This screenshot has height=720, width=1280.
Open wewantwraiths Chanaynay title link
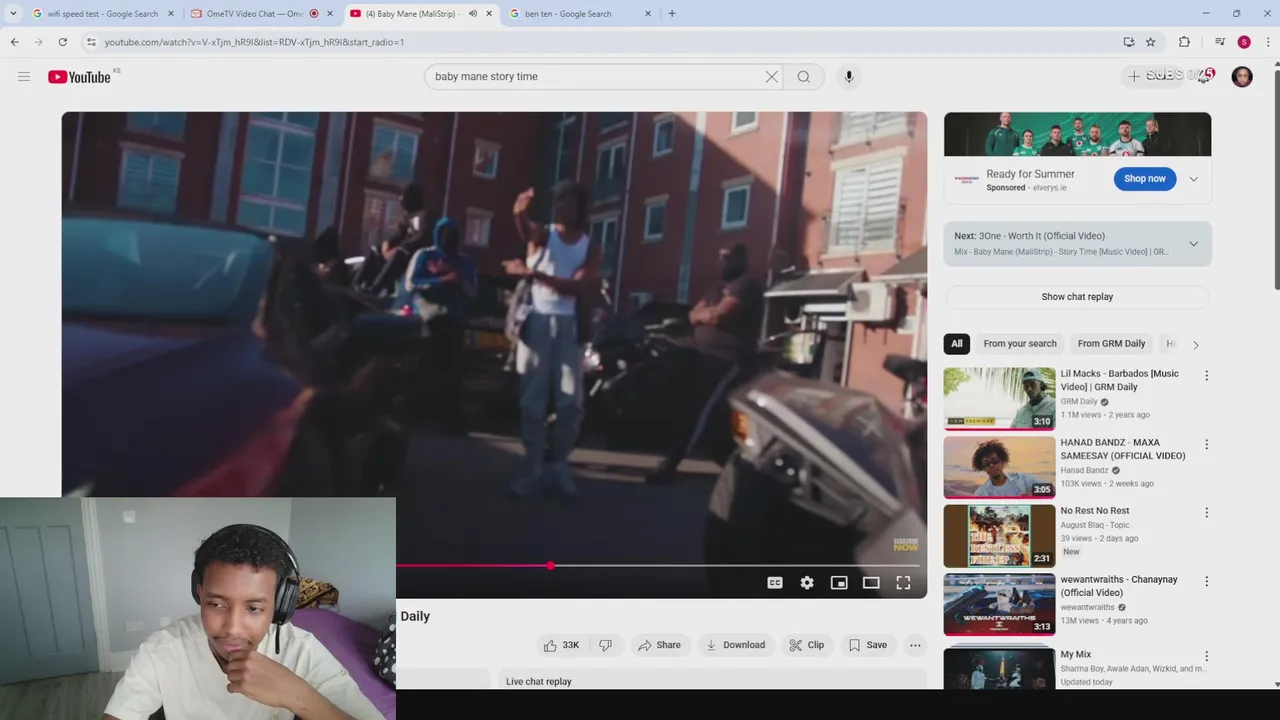1119,586
